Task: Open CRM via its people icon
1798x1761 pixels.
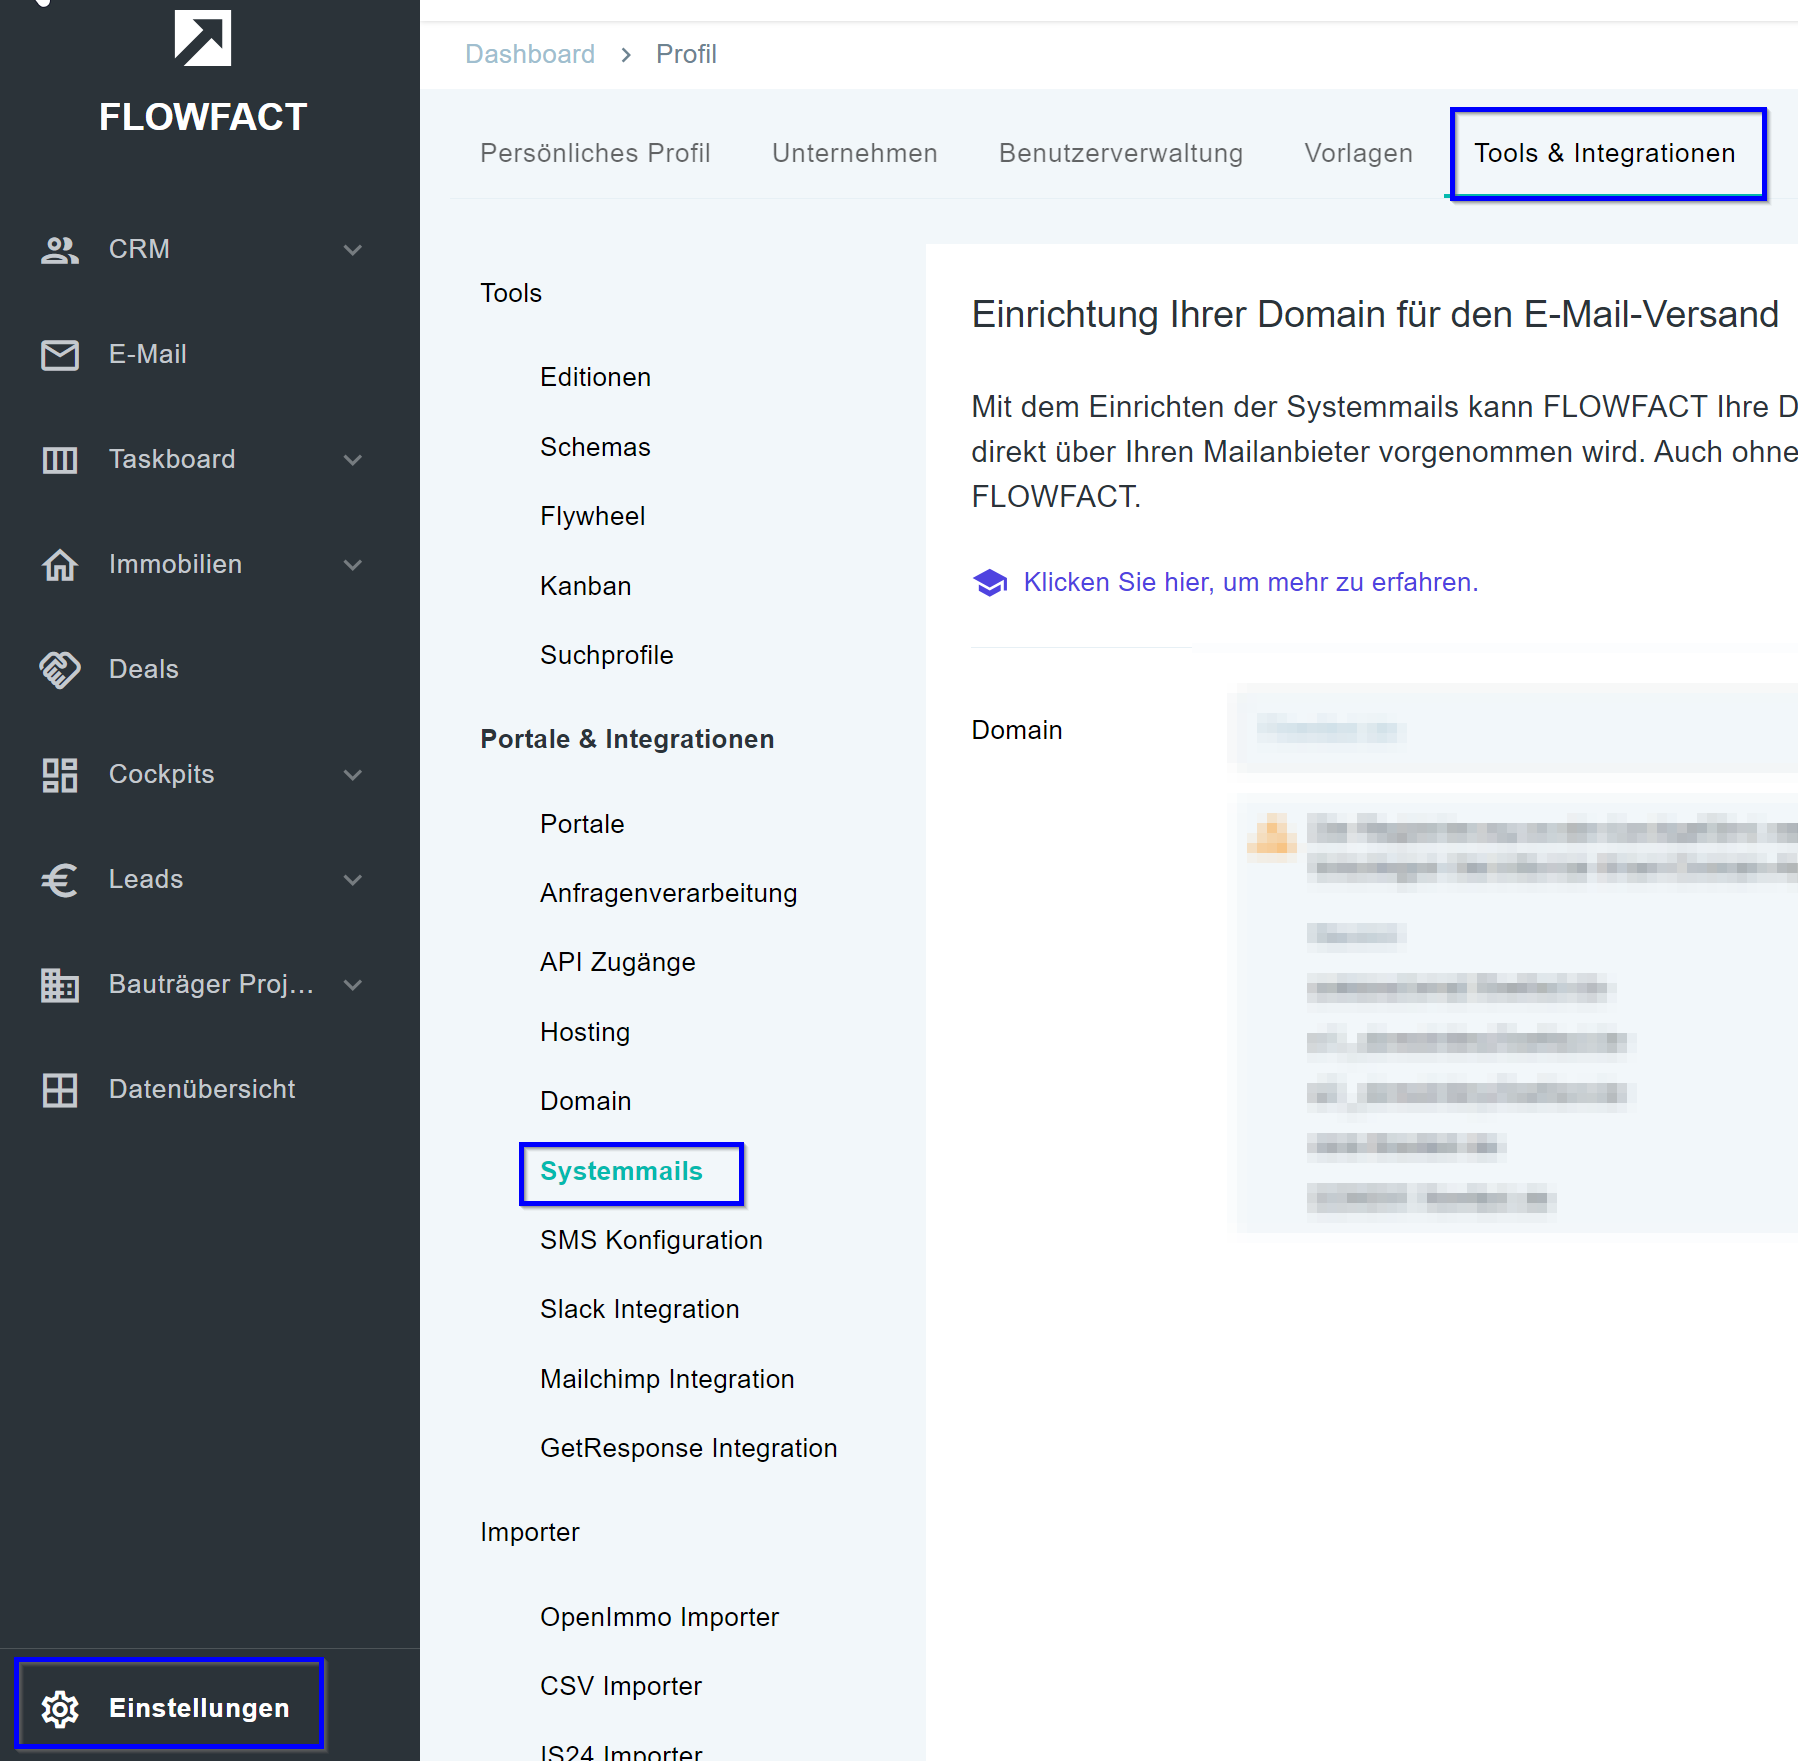Action: click(60, 250)
